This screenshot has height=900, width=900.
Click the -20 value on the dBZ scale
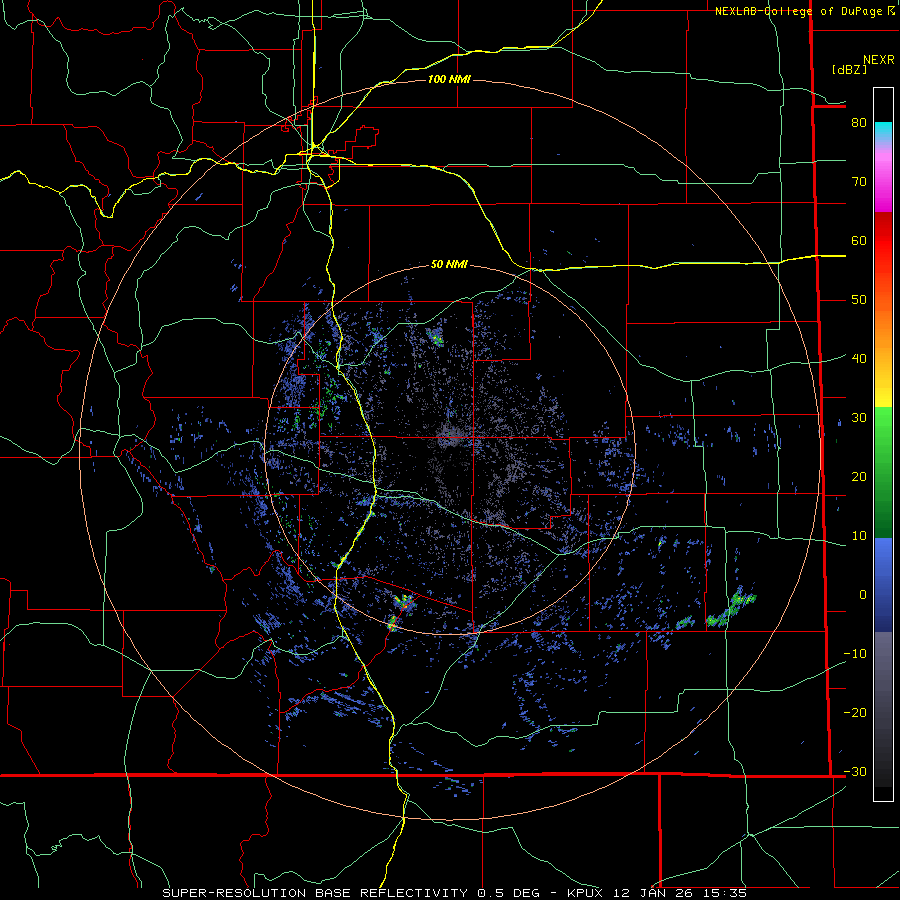tap(855, 712)
